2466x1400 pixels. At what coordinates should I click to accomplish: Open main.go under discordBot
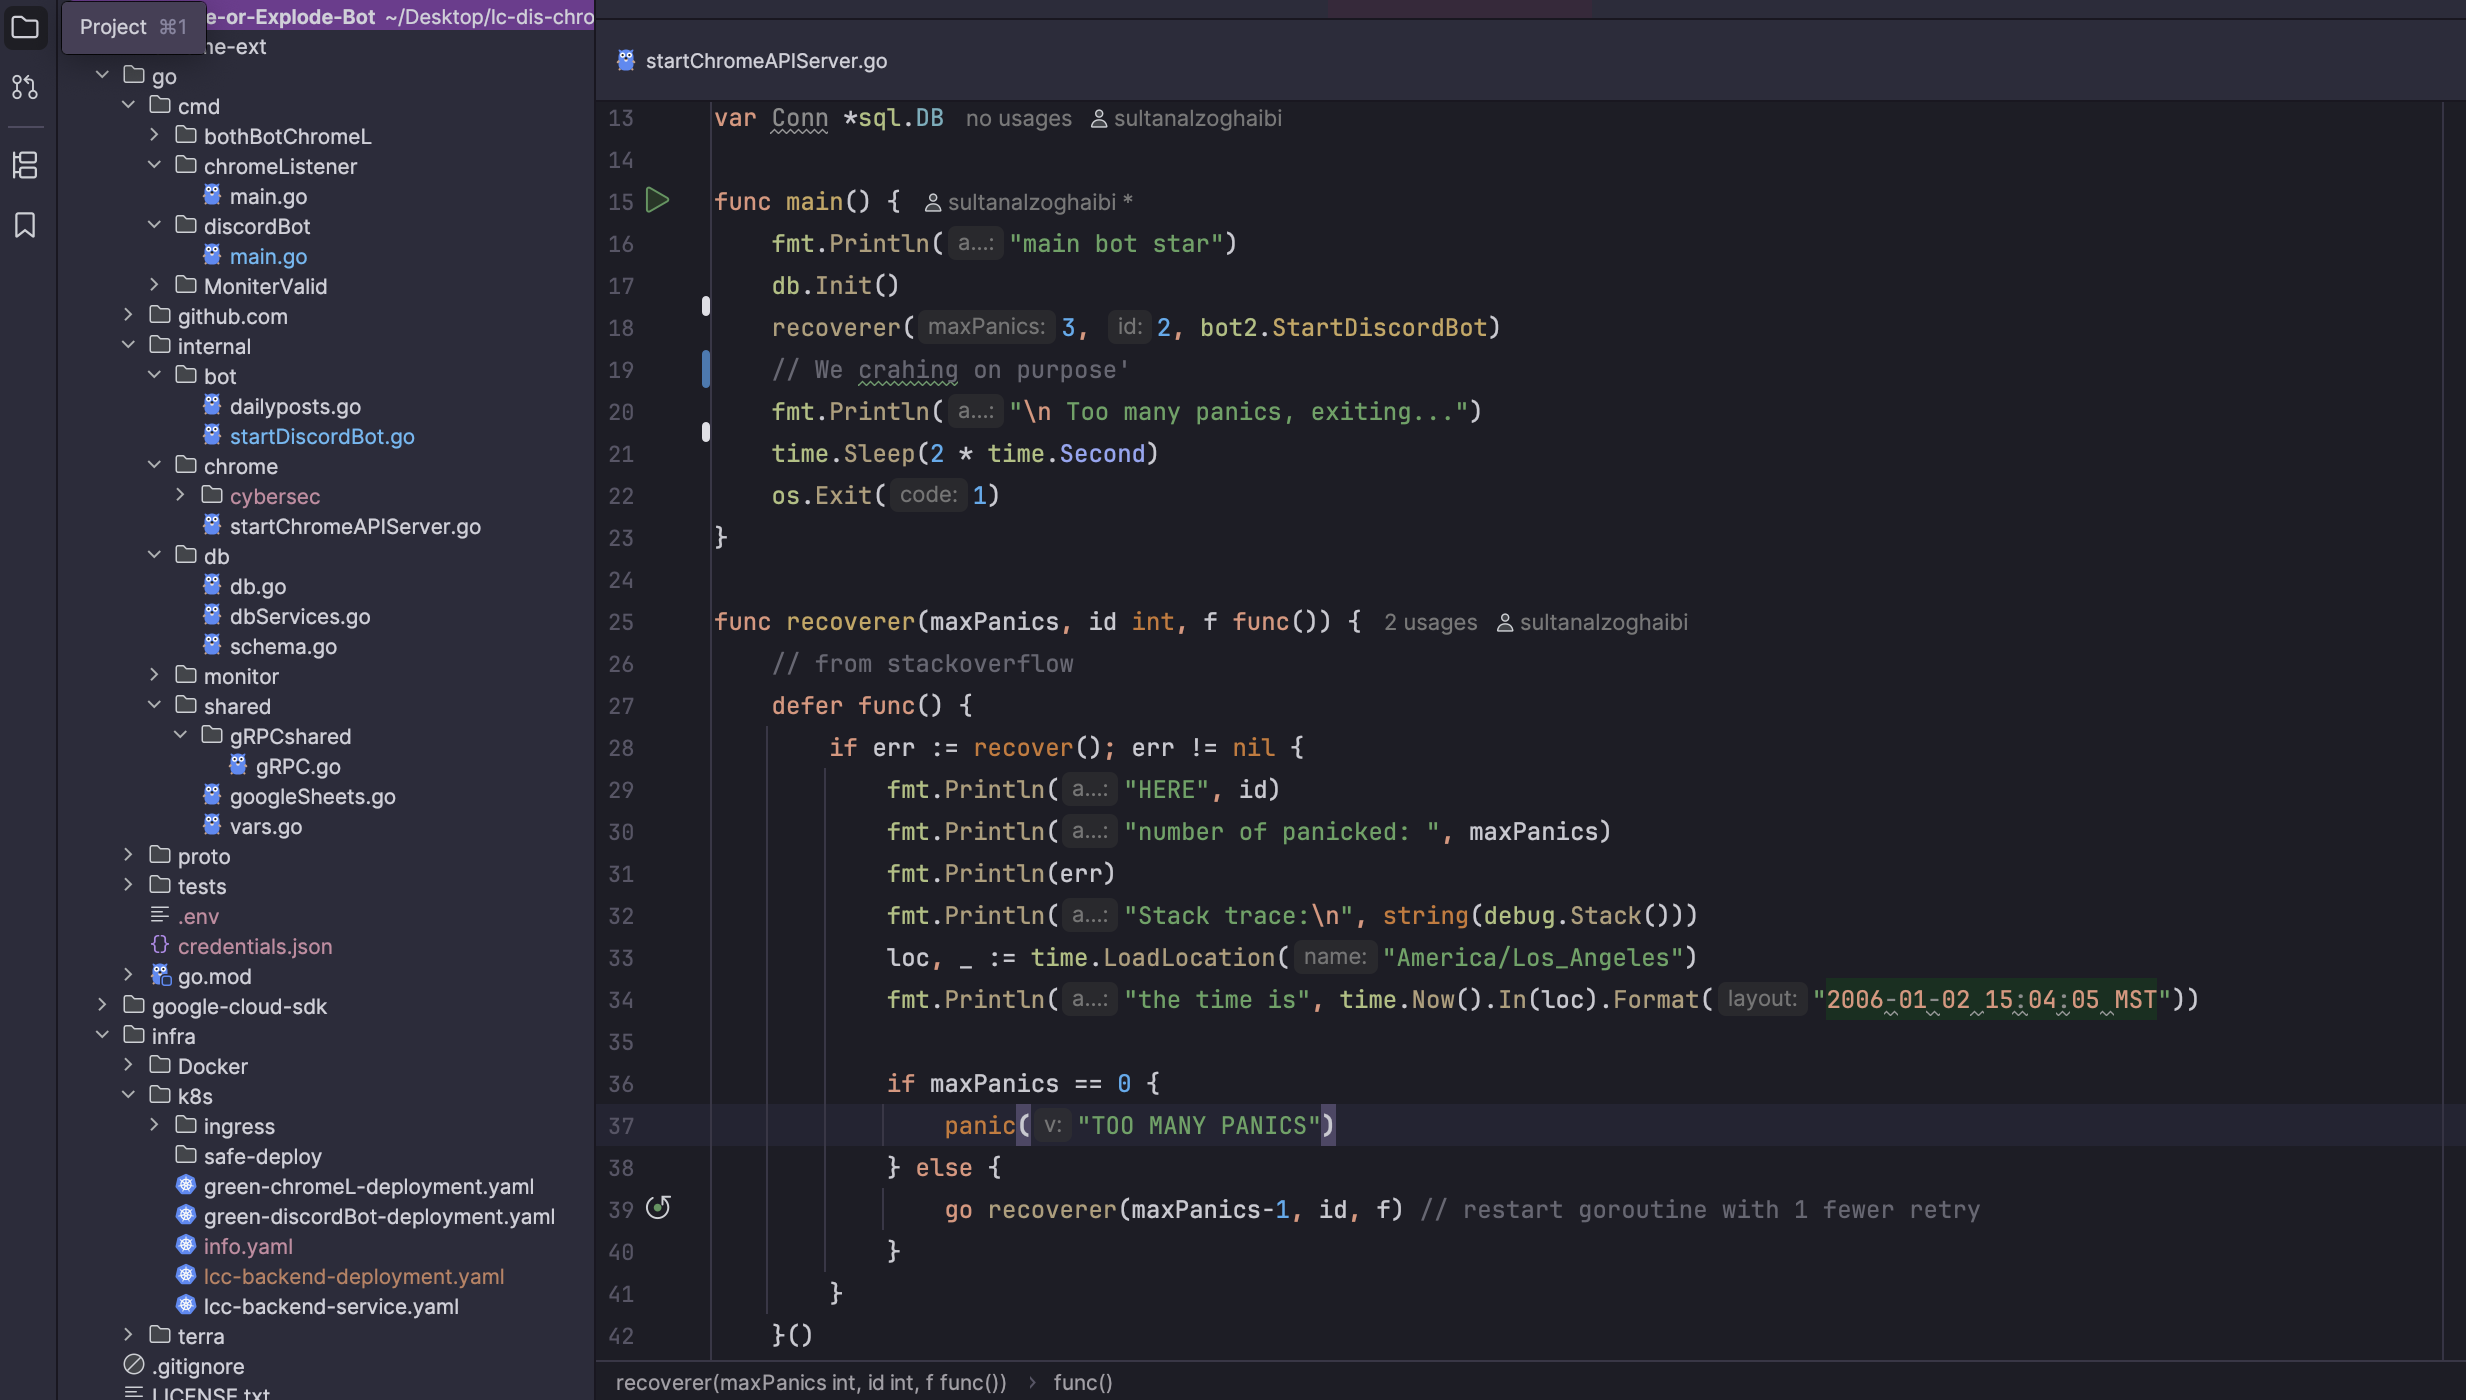point(268,256)
